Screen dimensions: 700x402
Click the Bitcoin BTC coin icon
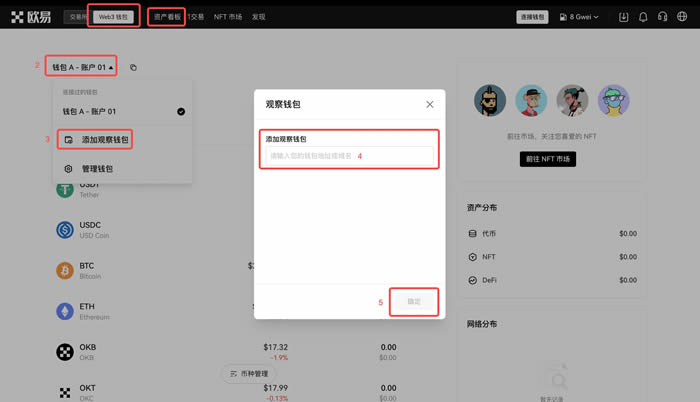(65, 271)
